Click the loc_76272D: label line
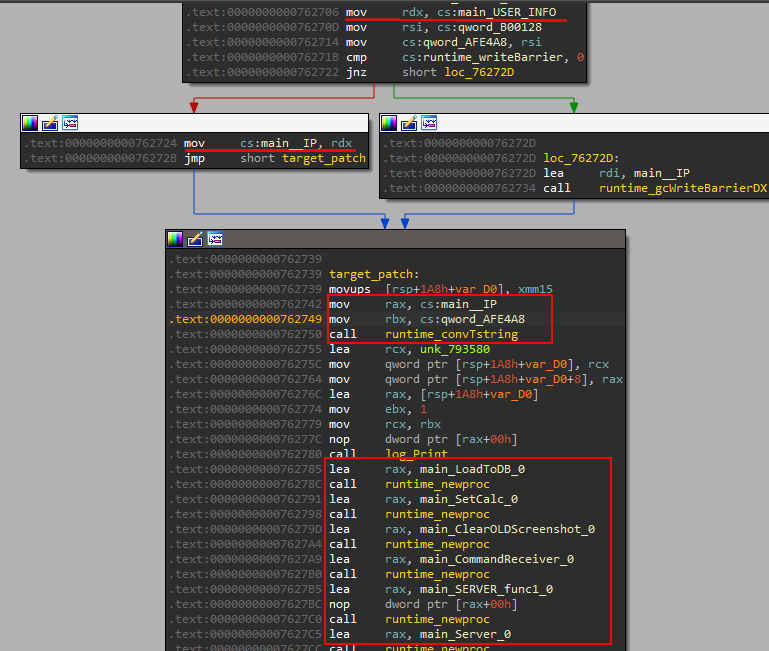Viewport: 769px width, 651px height. coord(581,158)
